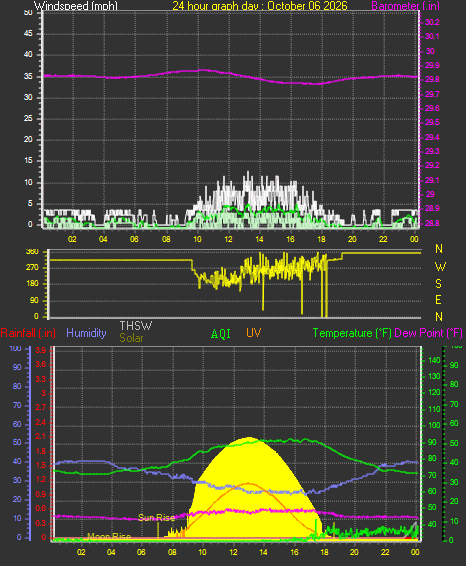
Task: Click '0.6' on the red rainfall axis
Action: point(41,508)
